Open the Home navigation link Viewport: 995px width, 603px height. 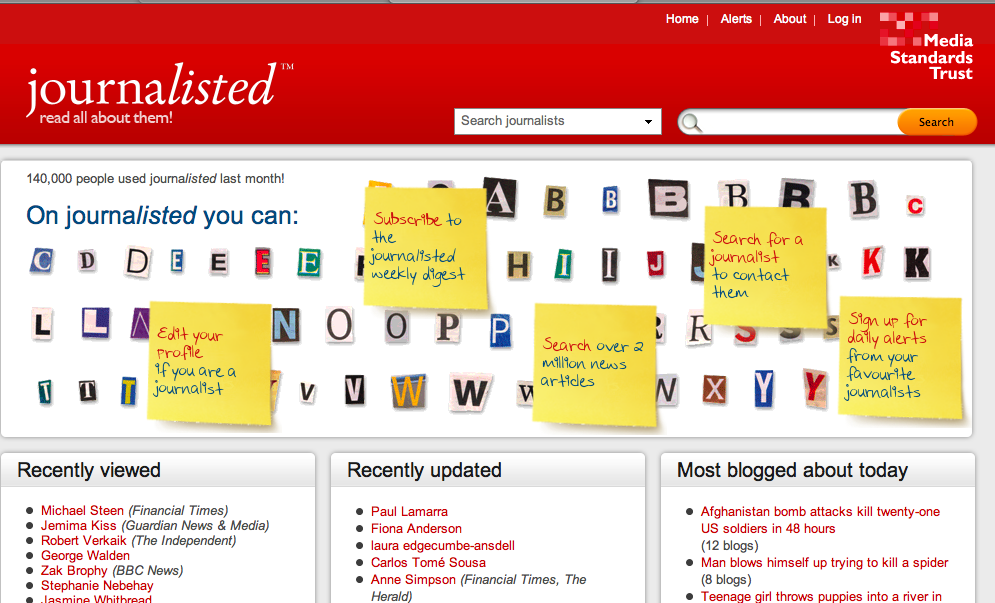pyautogui.click(x=682, y=19)
